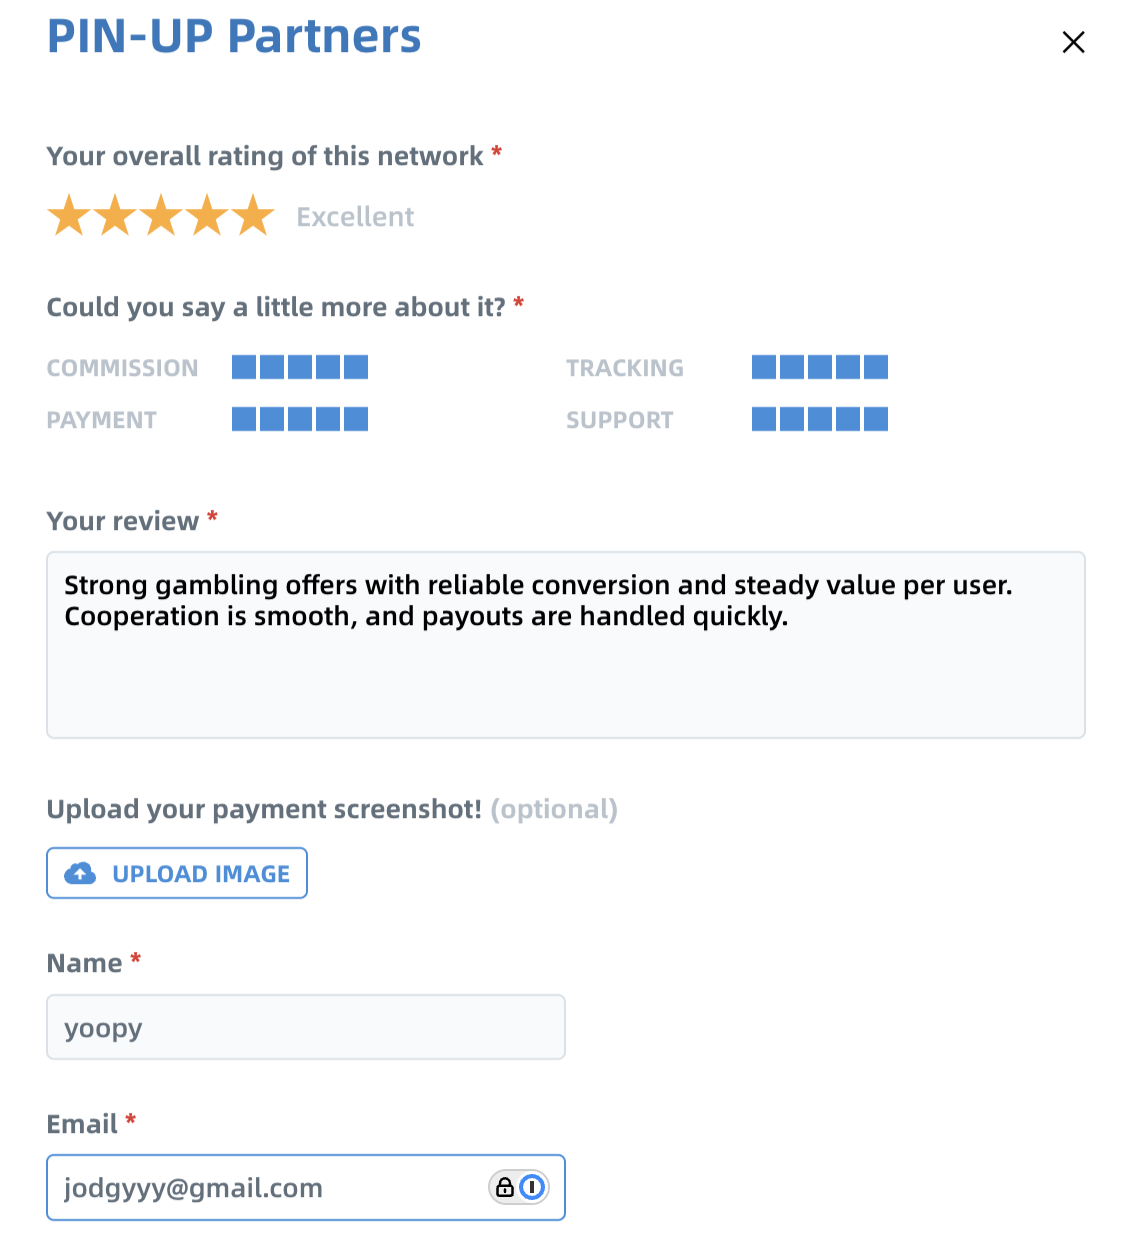Set Tracking rating to second block
The height and width of the screenshot is (1254, 1136).
[792, 367]
